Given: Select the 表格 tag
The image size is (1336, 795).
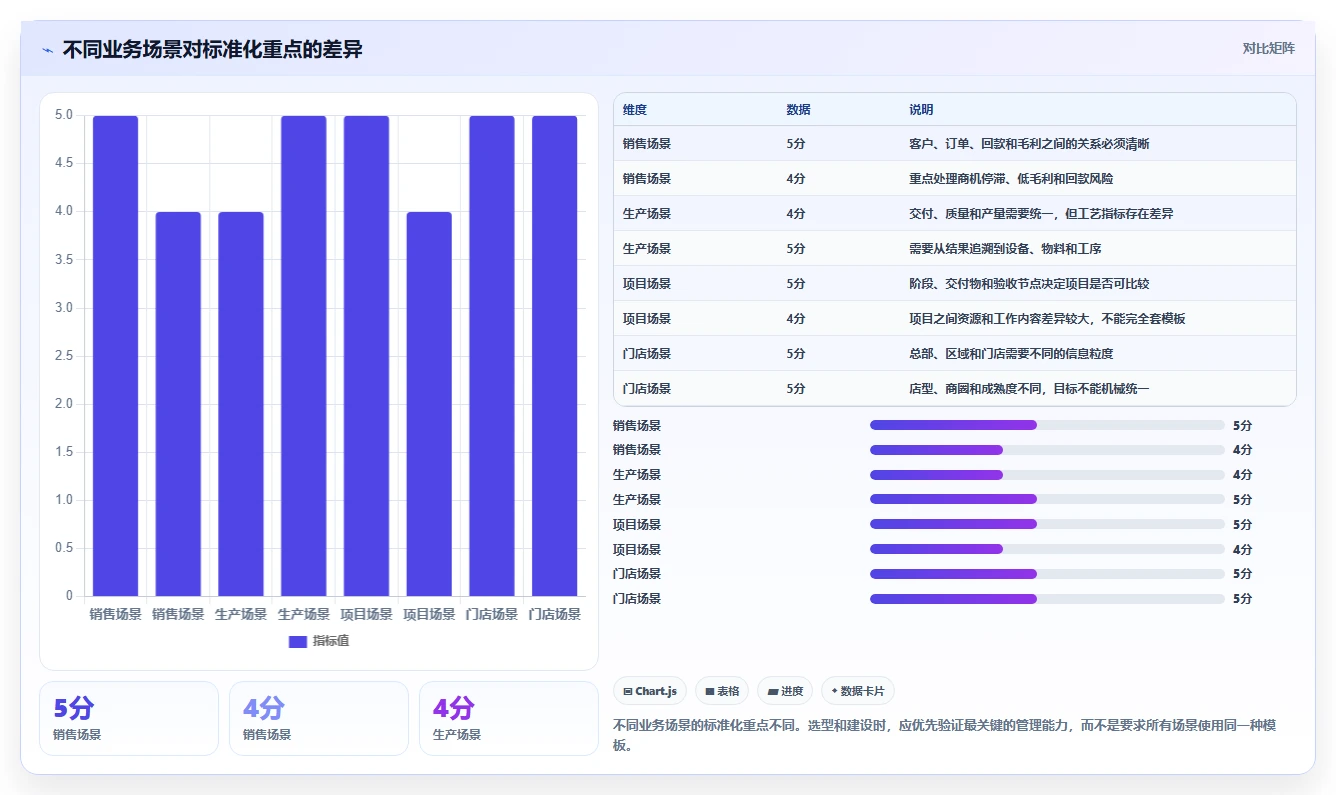Looking at the screenshot, I should [x=722, y=691].
